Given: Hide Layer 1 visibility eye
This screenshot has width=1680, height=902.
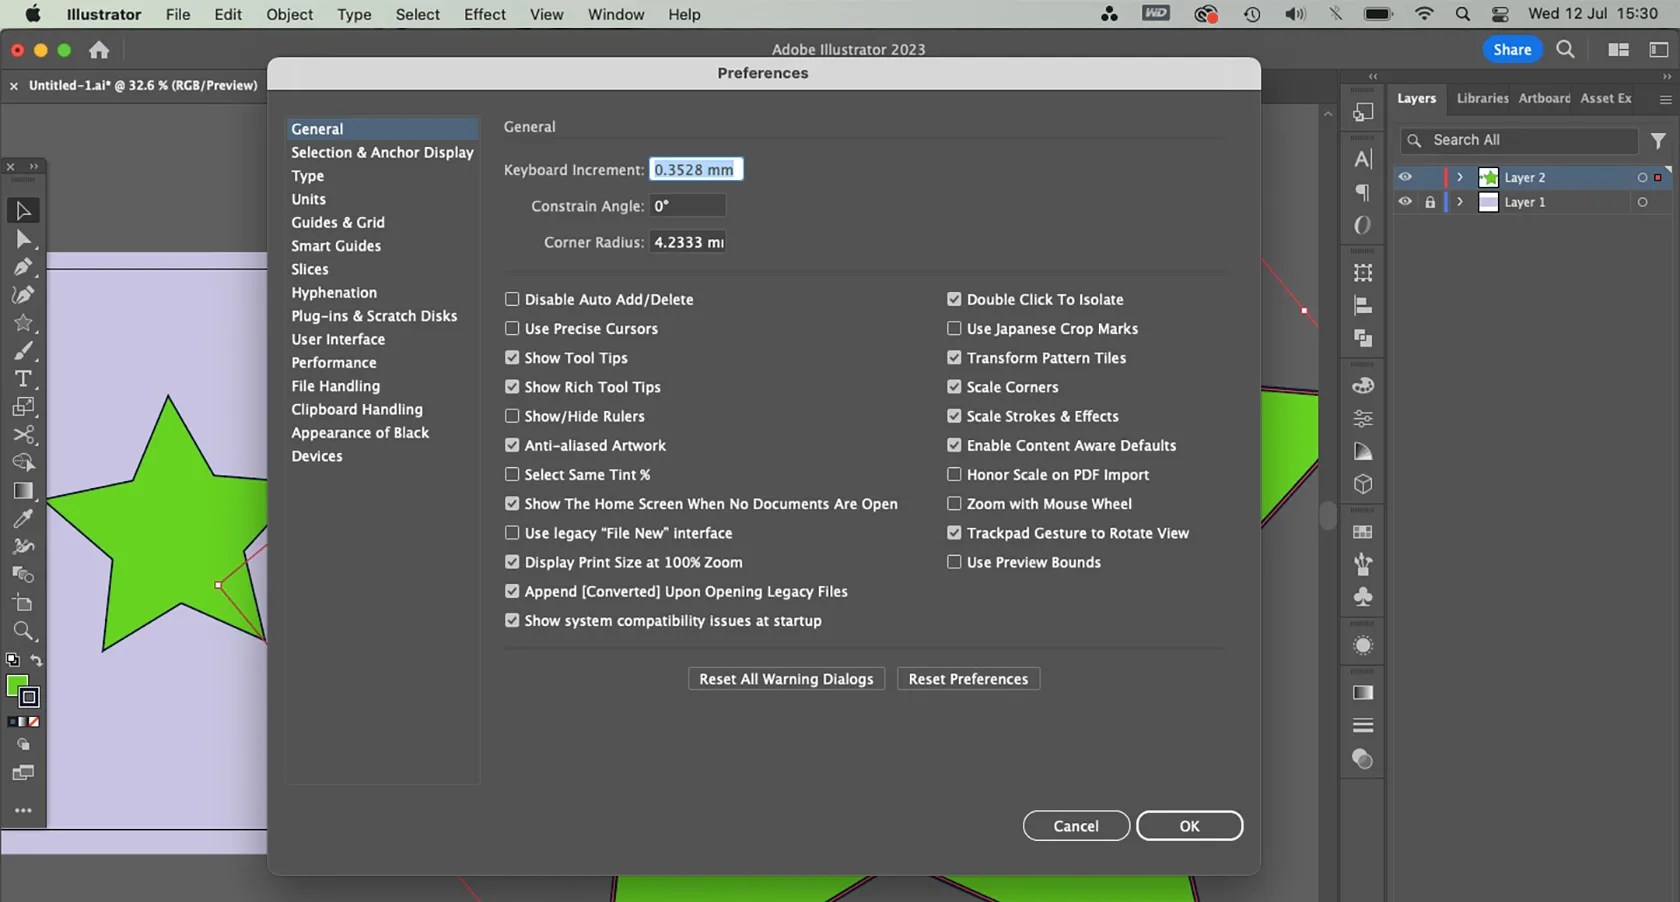Looking at the screenshot, I should tap(1405, 202).
